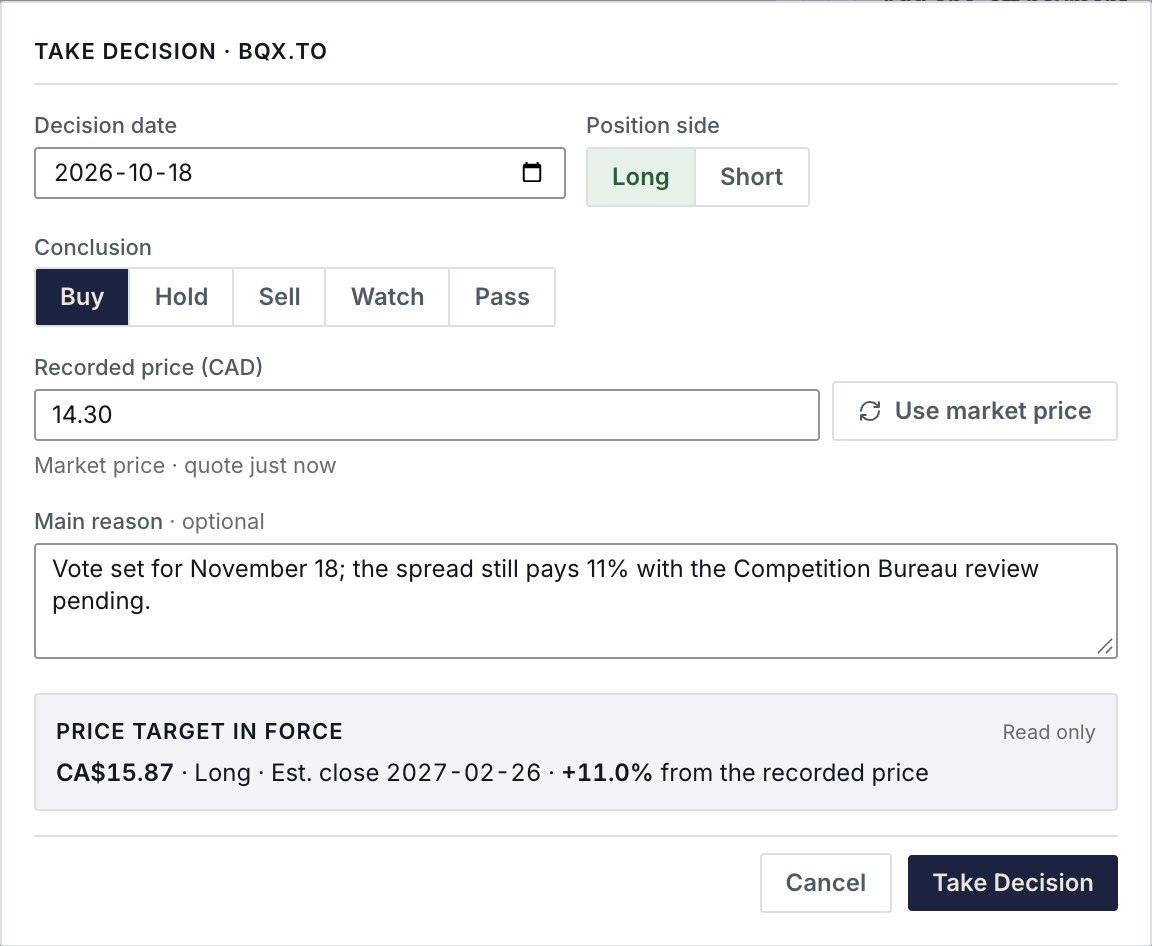Click the Use market price button
This screenshot has height=946, width=1152.
(975, 411)
